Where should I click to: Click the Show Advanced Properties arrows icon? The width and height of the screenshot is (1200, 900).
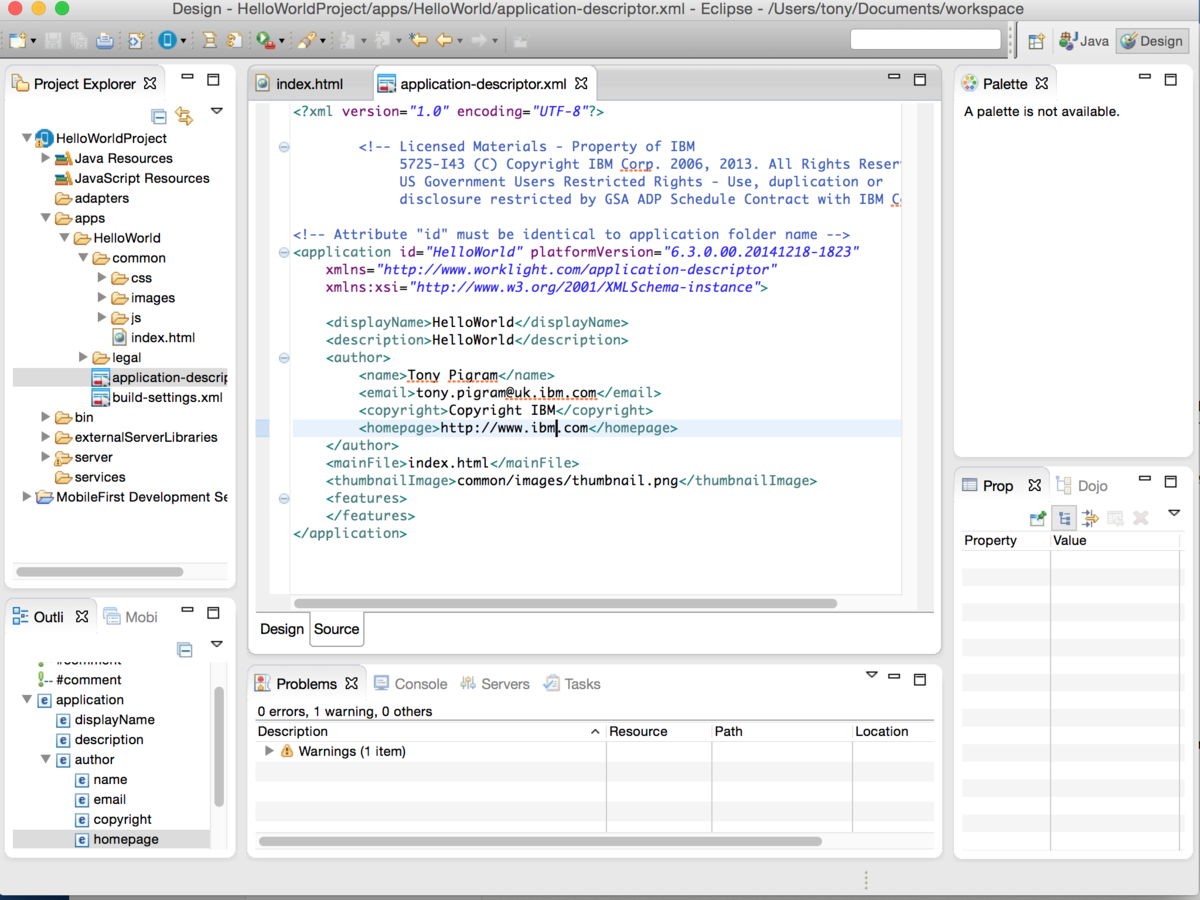click(1090, 518)
